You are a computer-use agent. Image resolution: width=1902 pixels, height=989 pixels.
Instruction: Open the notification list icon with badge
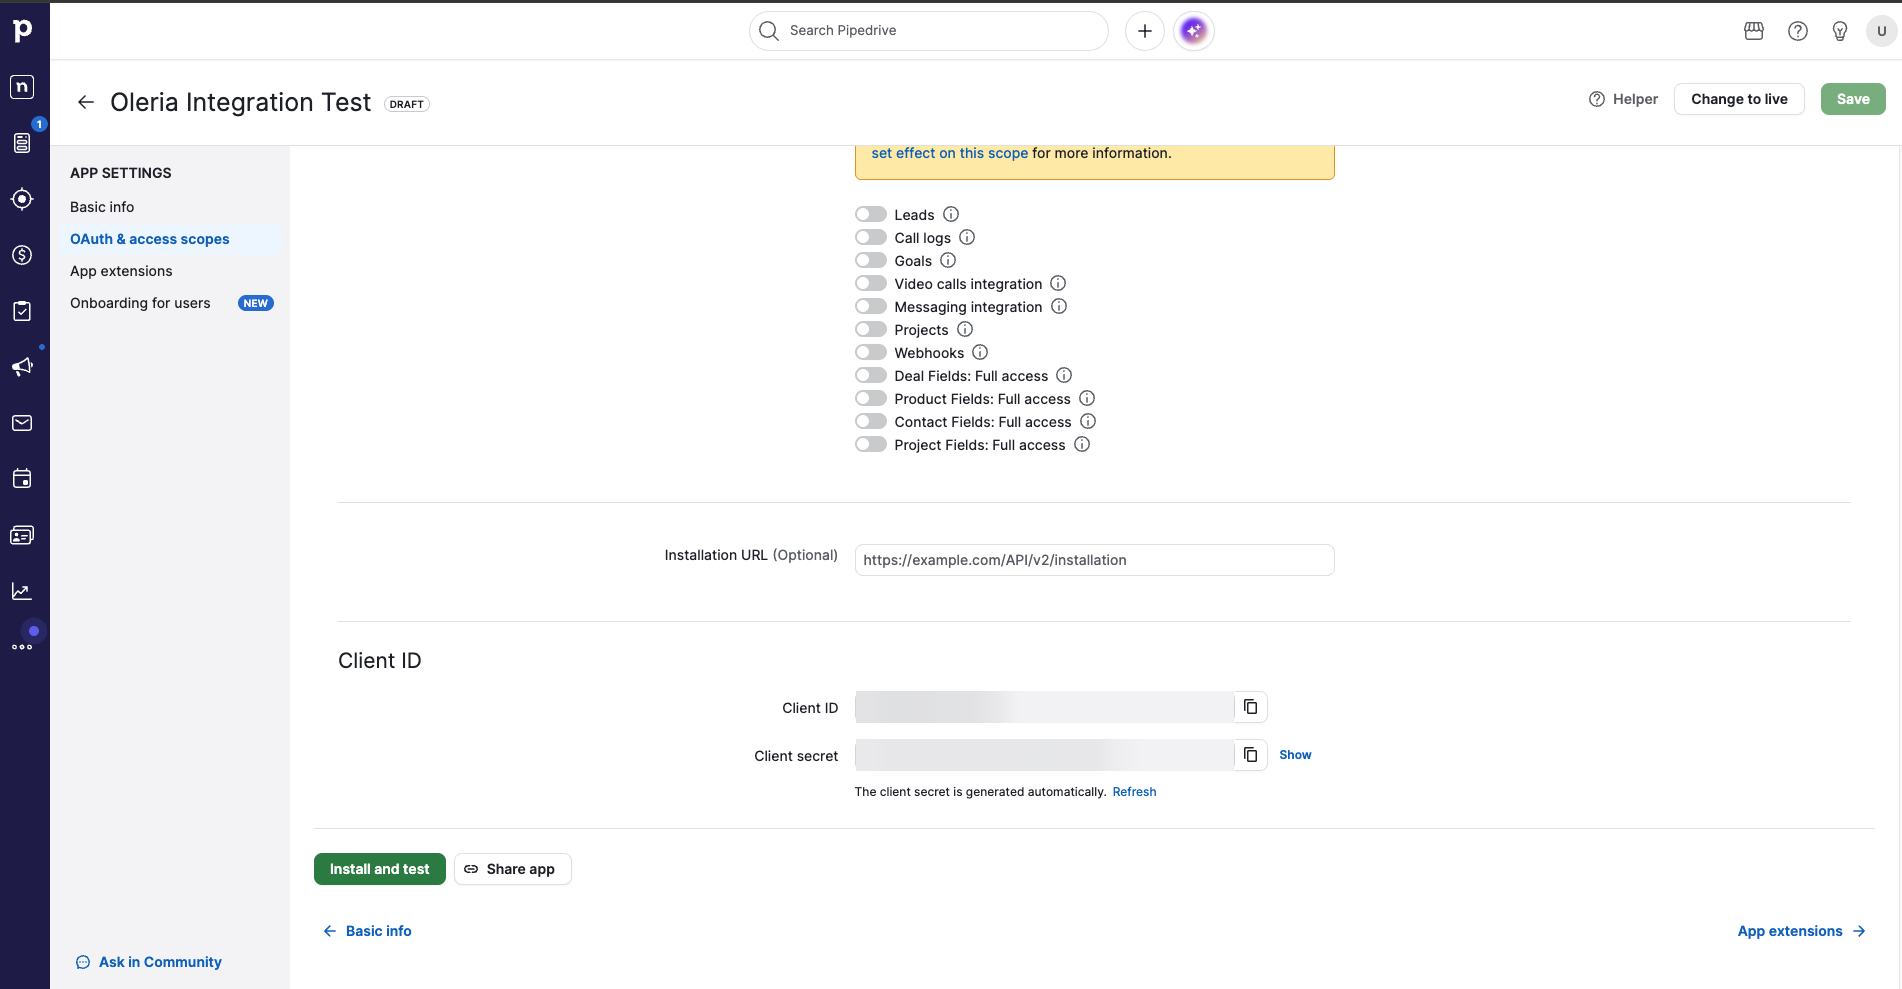pyautogui.click(x=22, y=143)
